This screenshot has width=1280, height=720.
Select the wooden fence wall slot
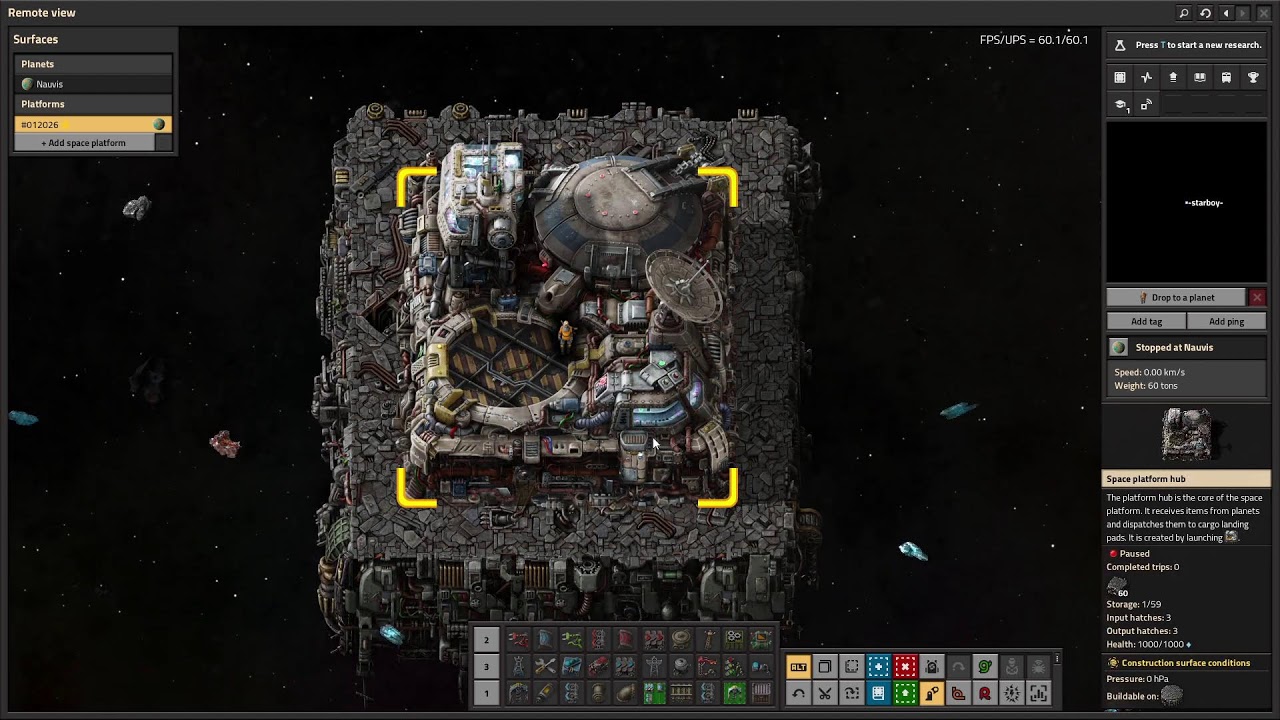coord(681,693)
